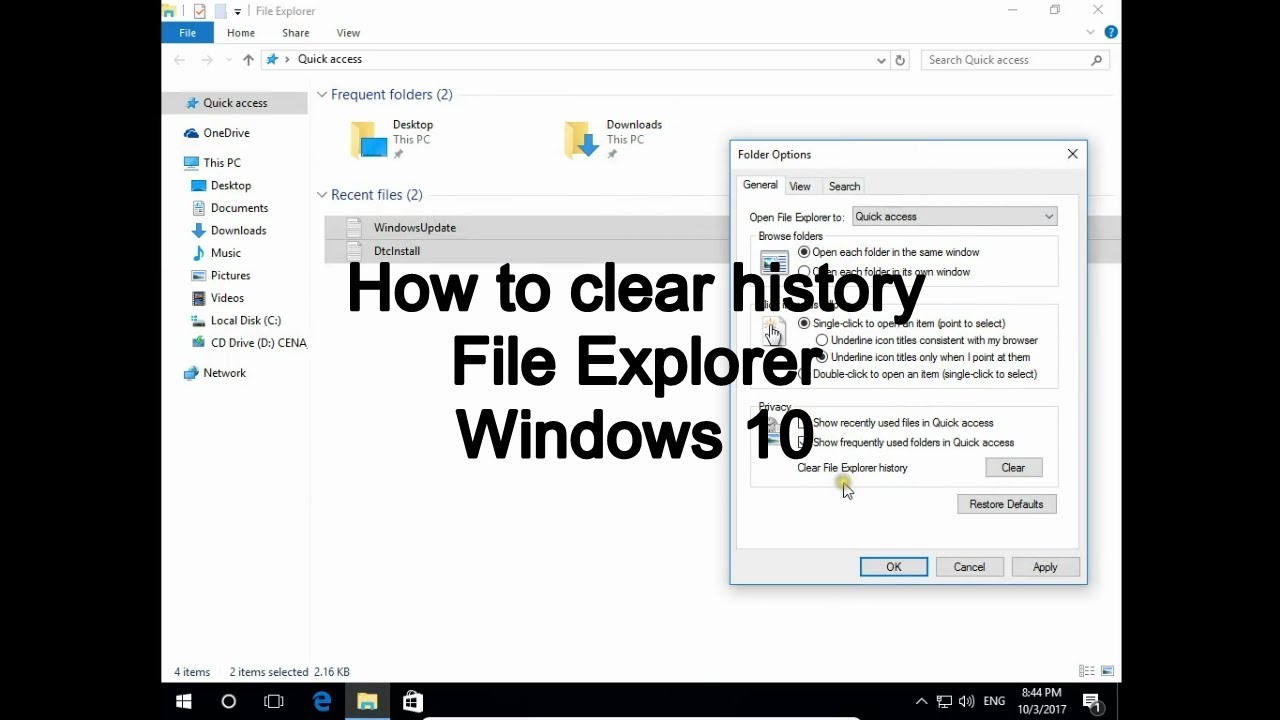Select Quick access in the navigation pane
Viewport: 1280px width, 720px height.
click(x=235, y=103)
